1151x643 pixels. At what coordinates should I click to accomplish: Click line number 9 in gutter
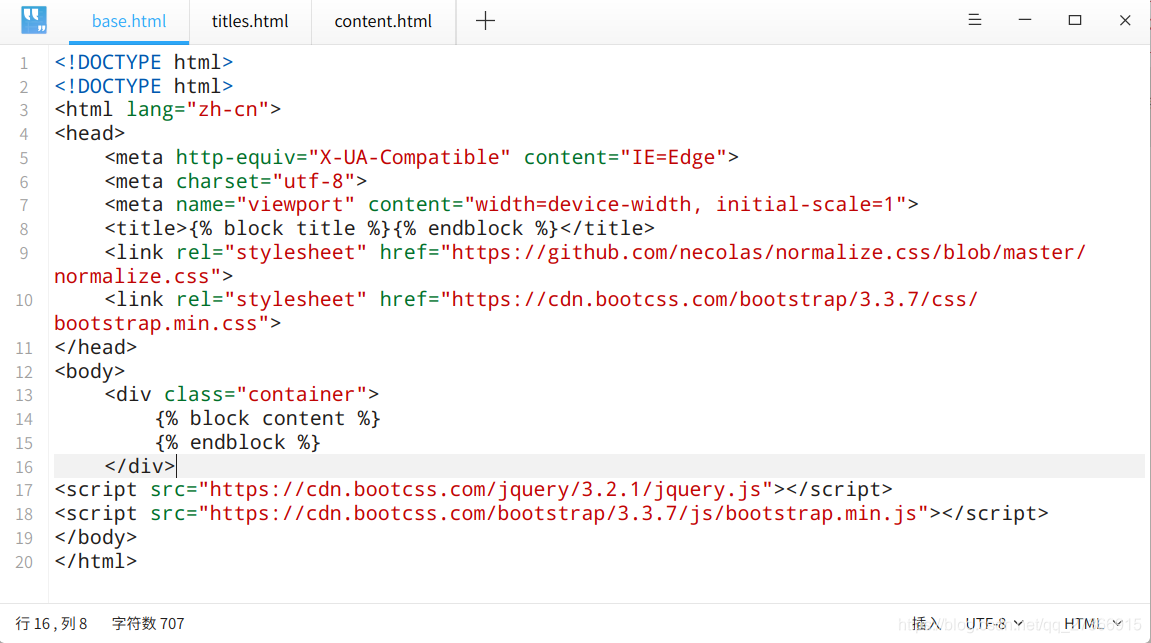coord(24,253)
